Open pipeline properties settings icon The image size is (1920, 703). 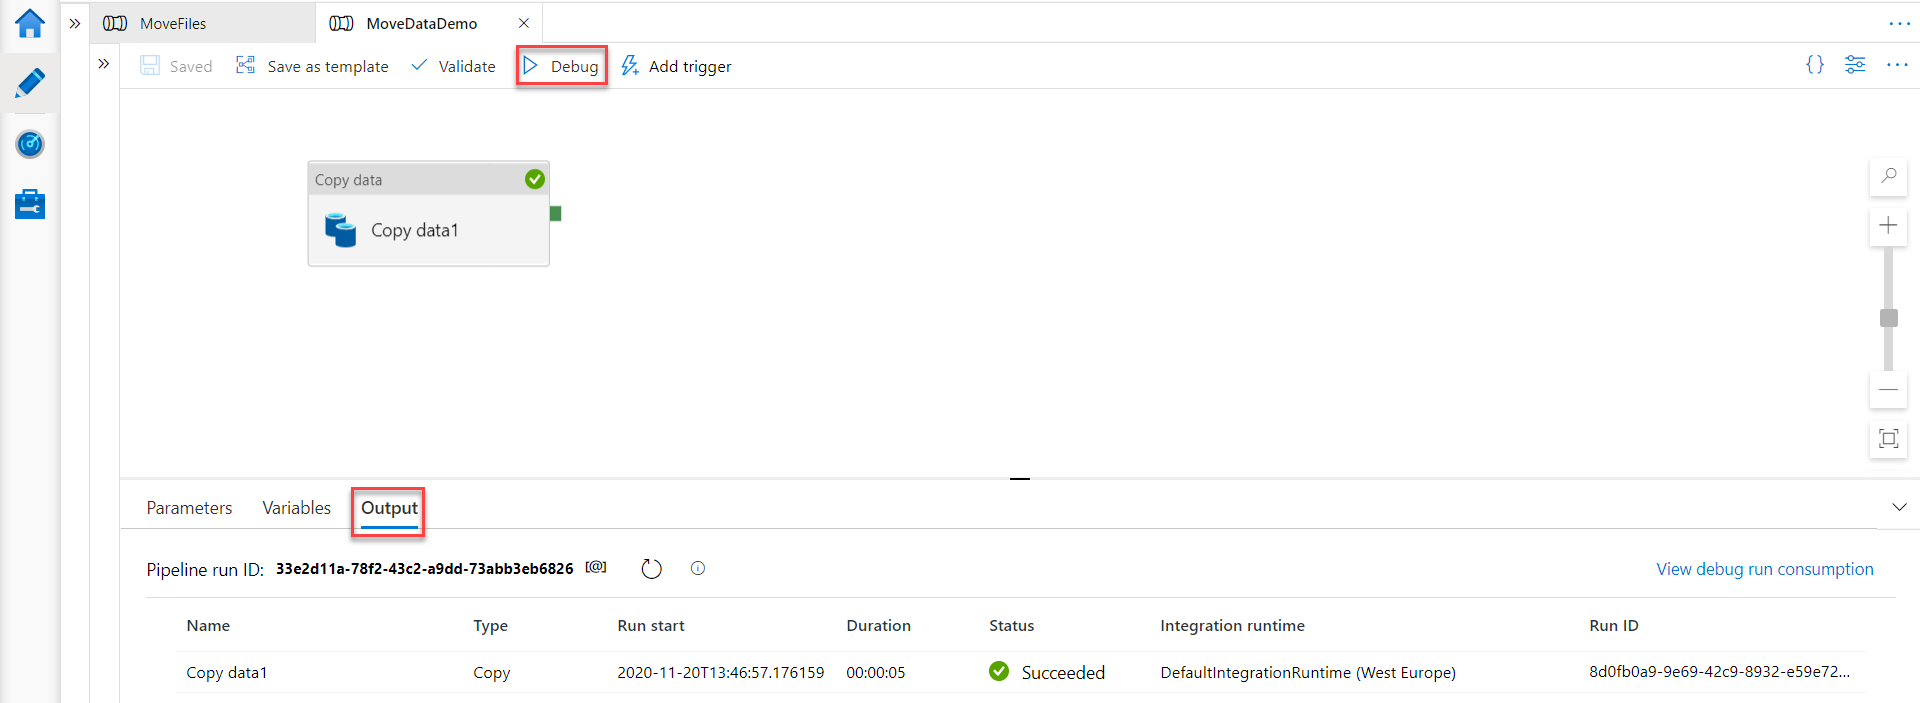coord(1855,65)
